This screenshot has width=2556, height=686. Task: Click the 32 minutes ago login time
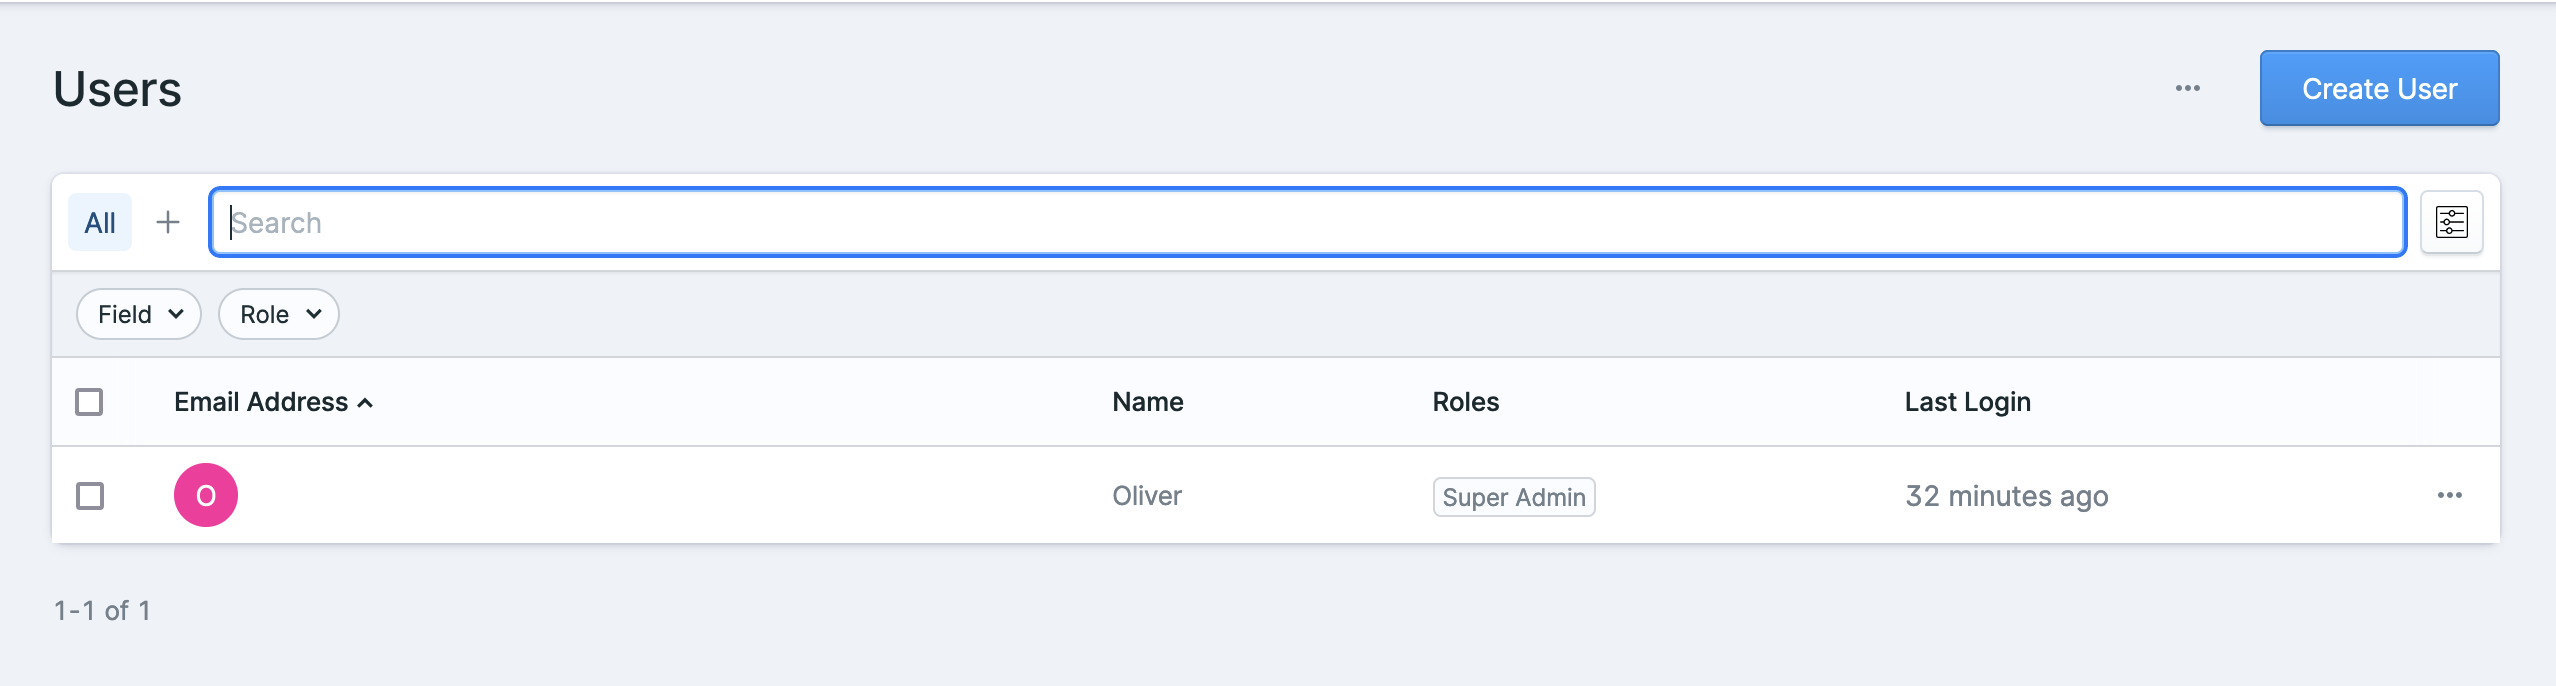pyautogui.click(x=2006, y=494)
